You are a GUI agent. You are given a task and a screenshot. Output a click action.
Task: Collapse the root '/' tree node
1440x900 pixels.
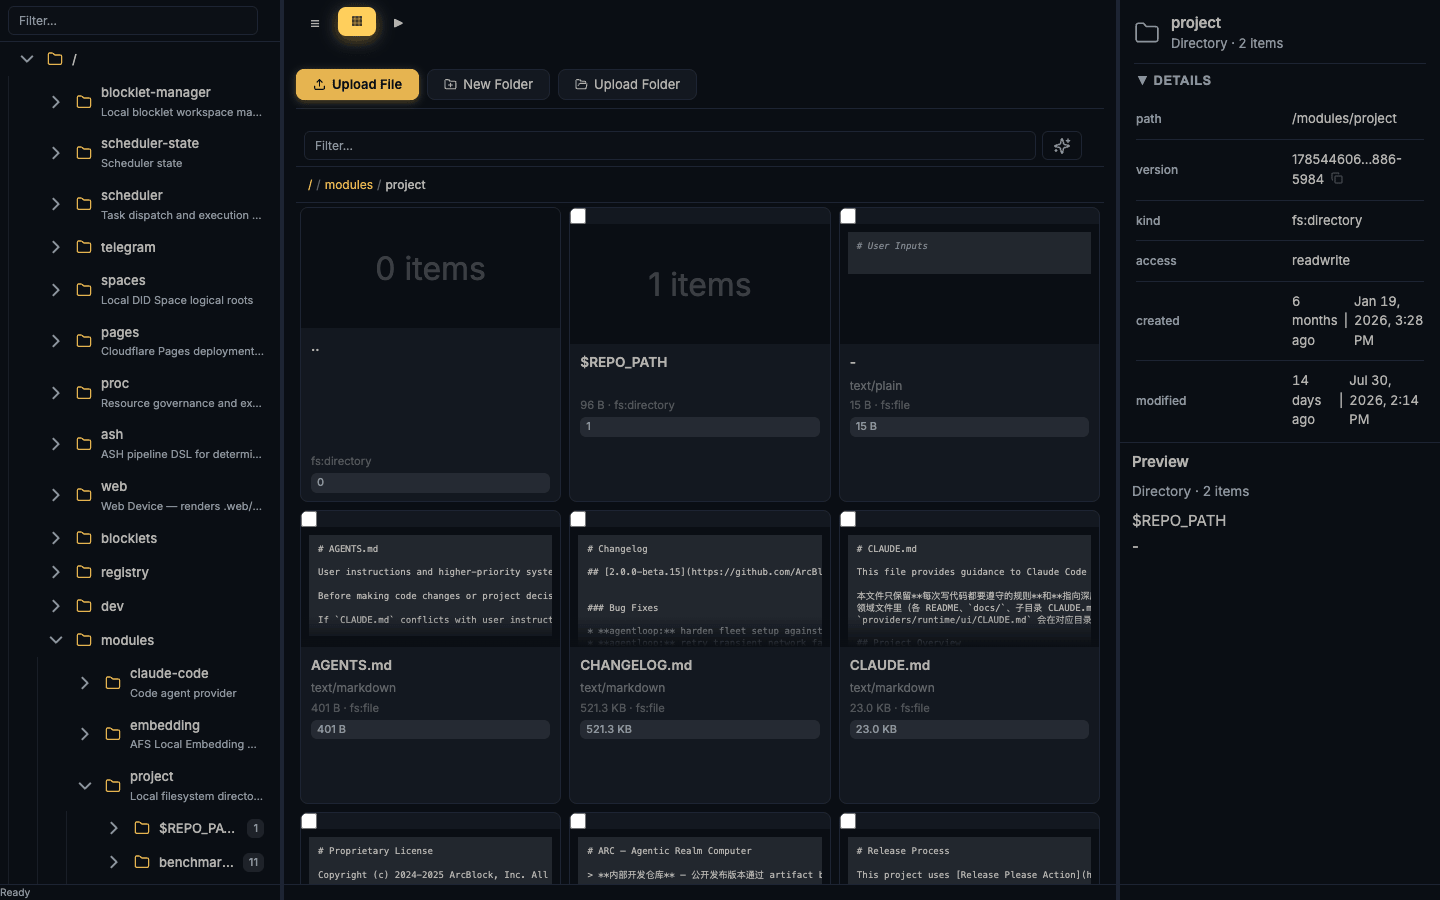point(27,59)
